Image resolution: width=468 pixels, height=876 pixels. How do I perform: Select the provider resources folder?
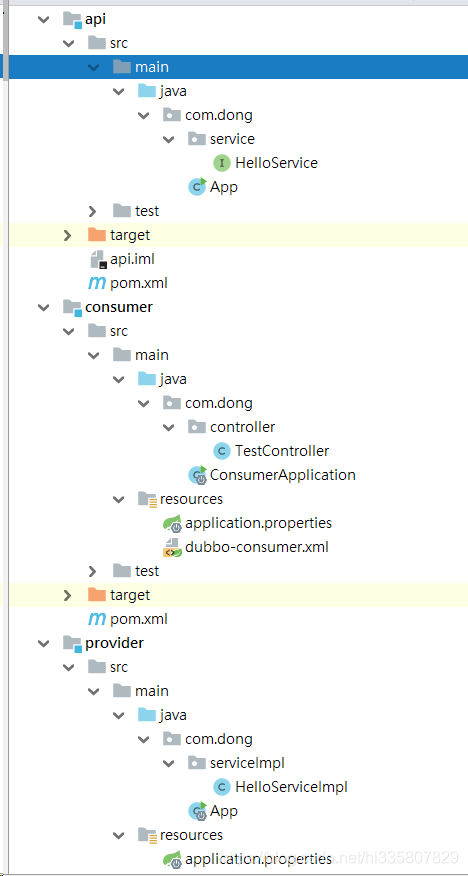191,835
